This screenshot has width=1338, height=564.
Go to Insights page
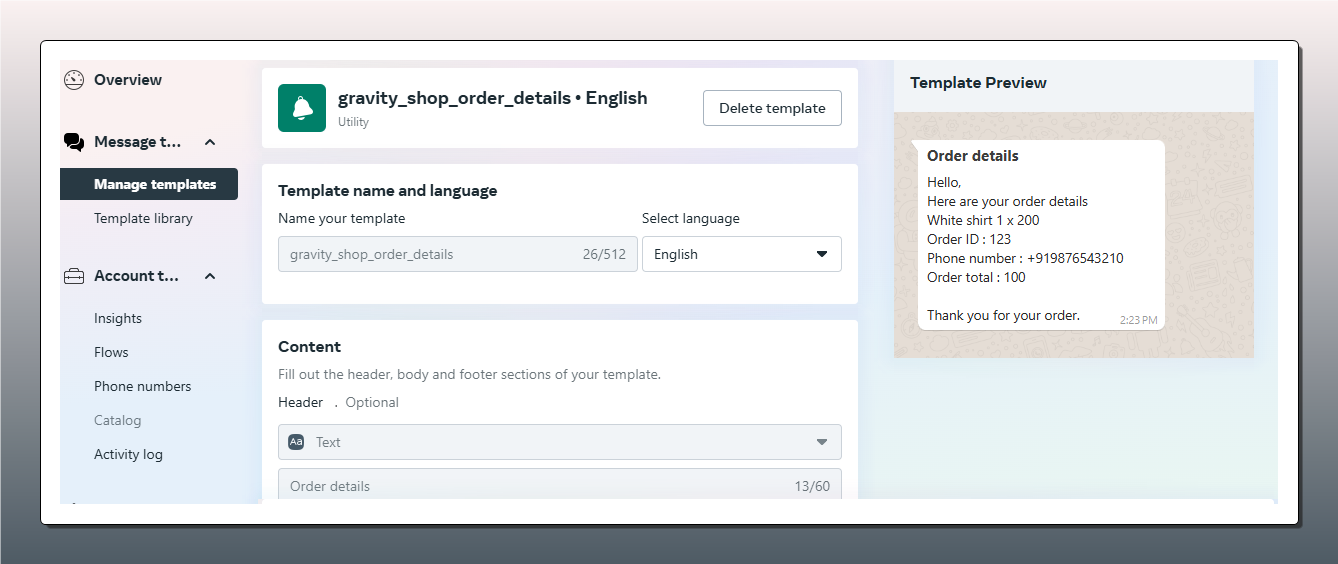coord(118,318)
